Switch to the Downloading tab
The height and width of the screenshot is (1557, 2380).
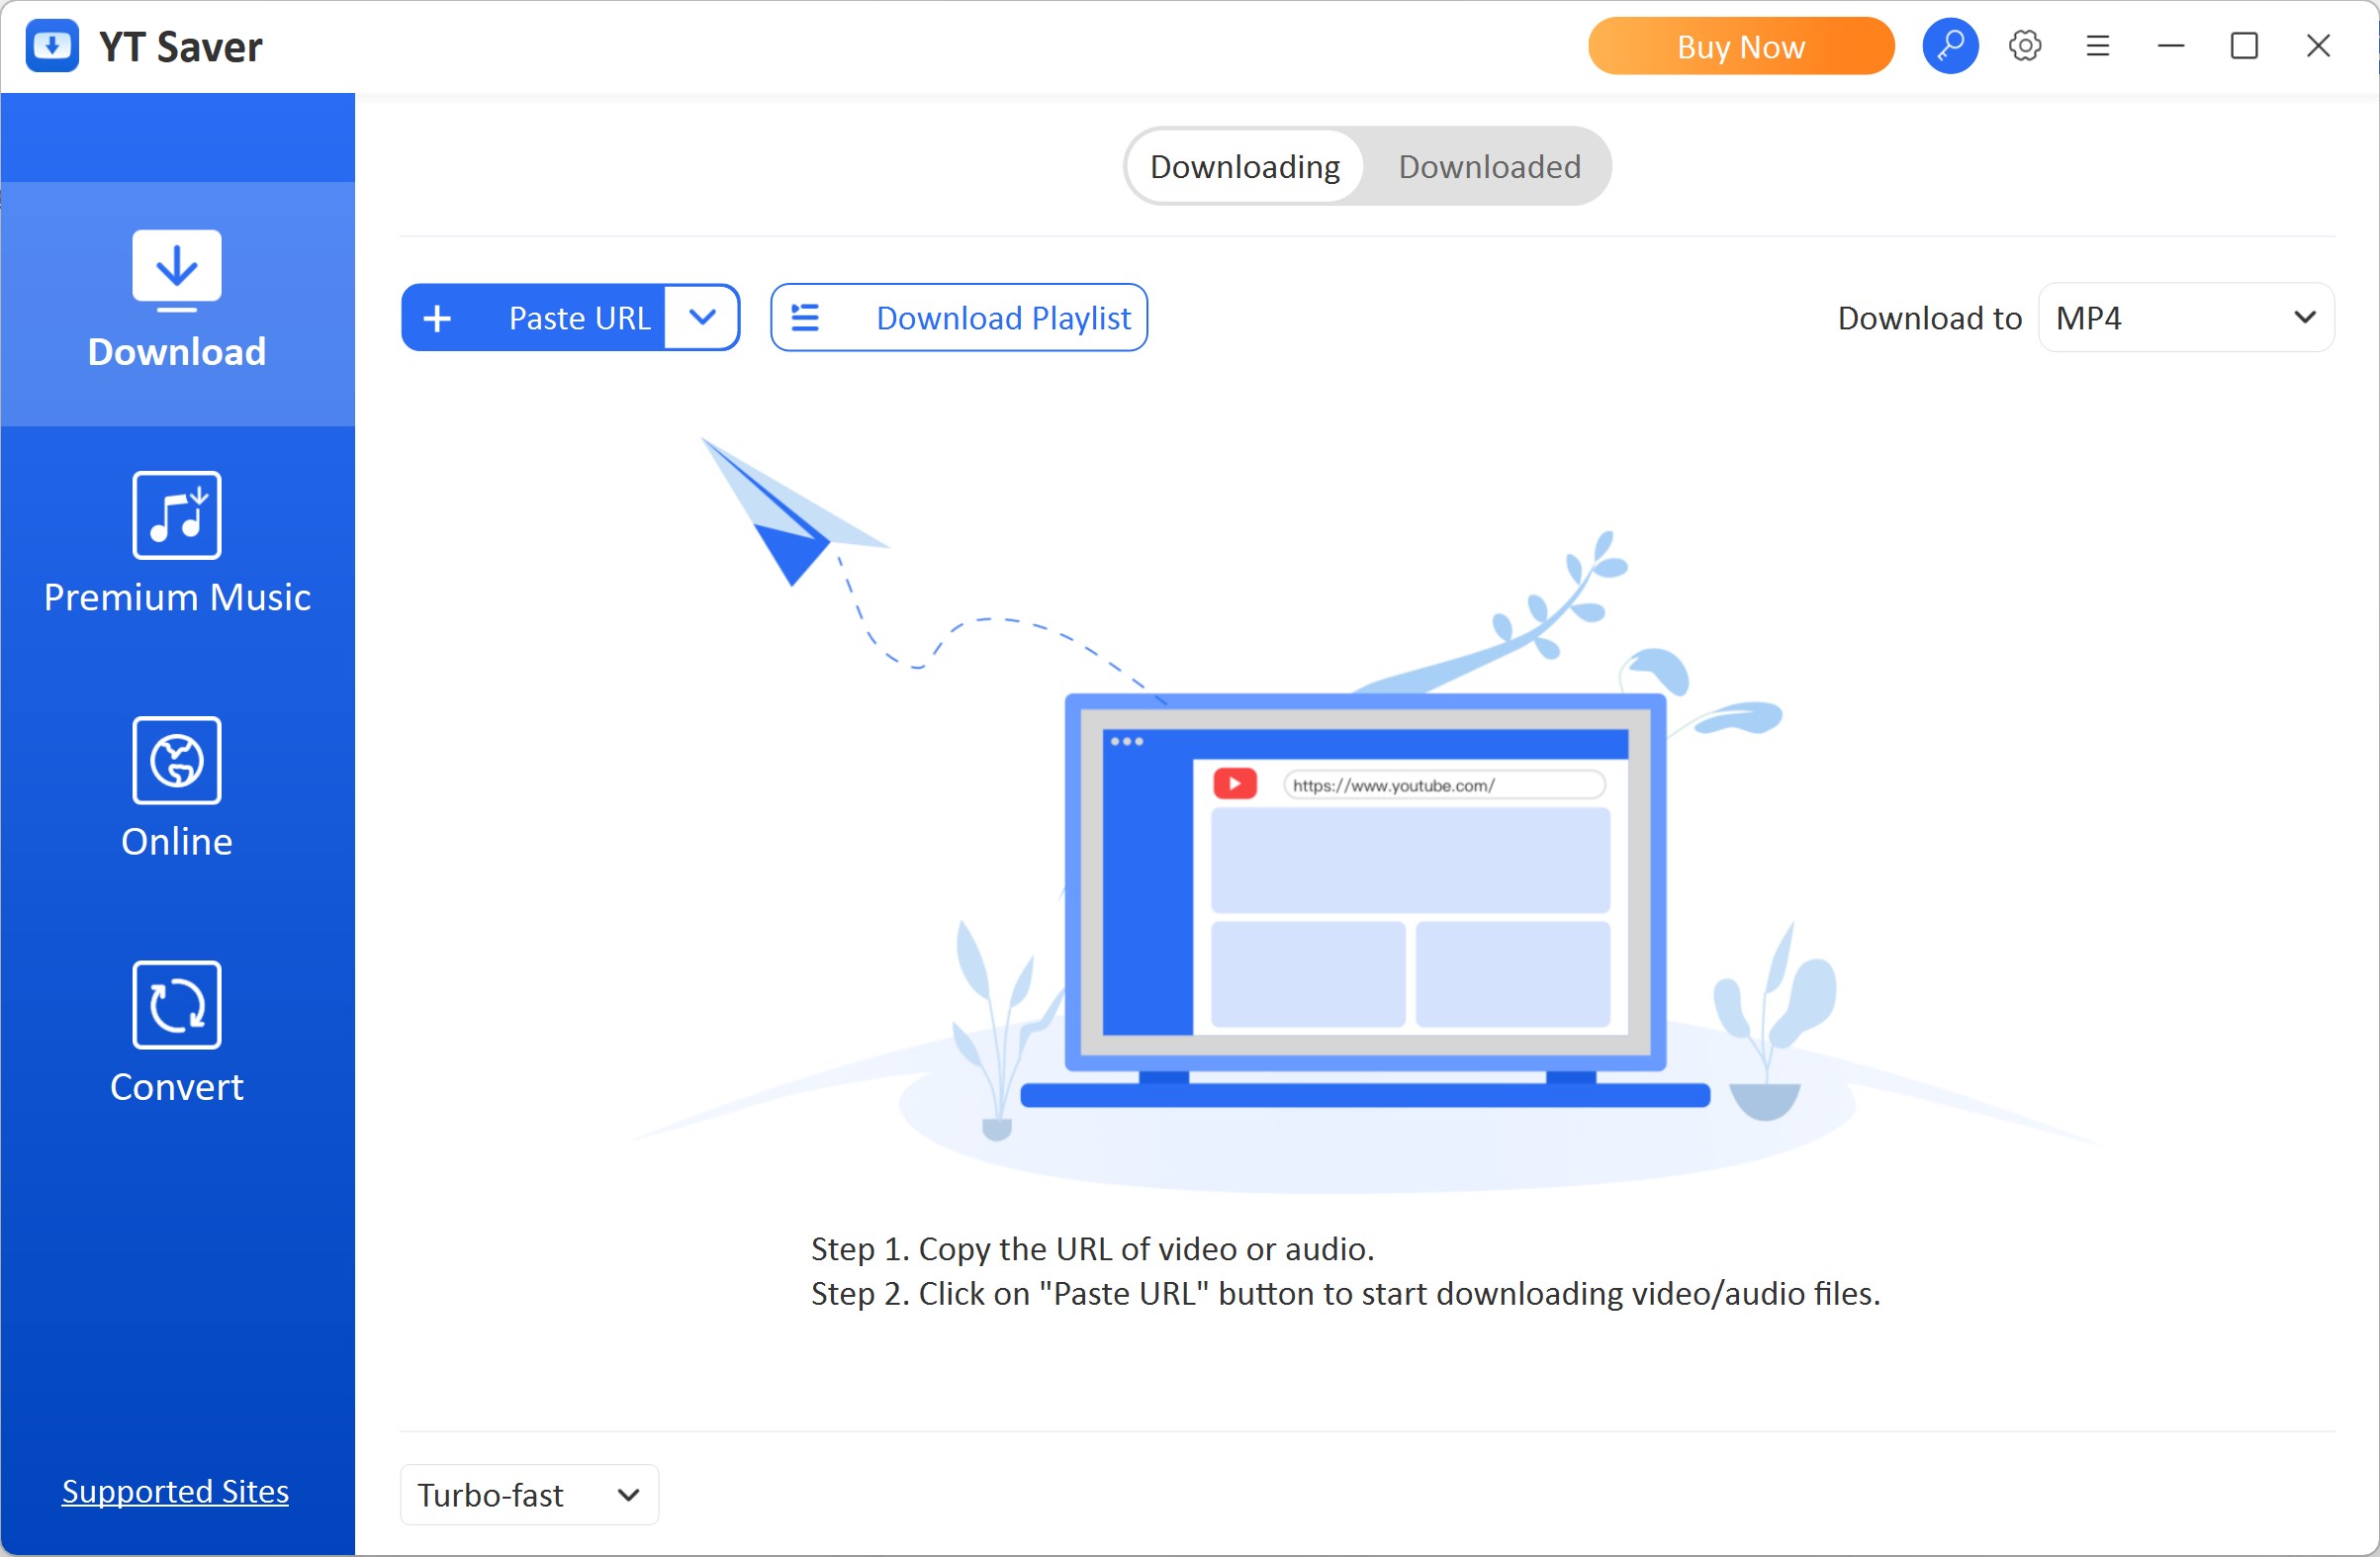coord(1244,167)
